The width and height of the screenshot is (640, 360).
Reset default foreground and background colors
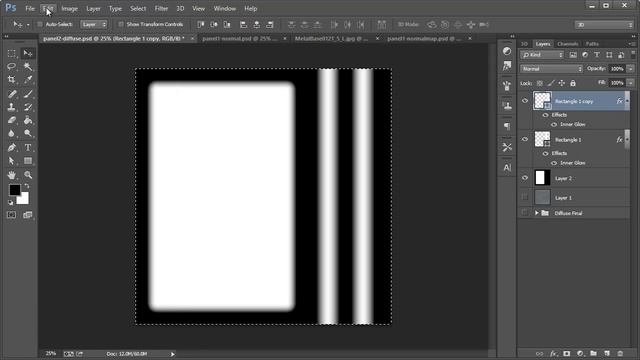tap(11, 202)
